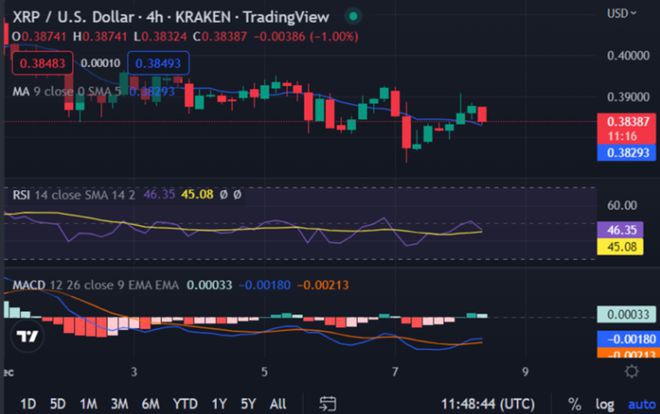This screenshot has width=660, height=414.
Task: Select the YTD time range
Action: point(185,402)
